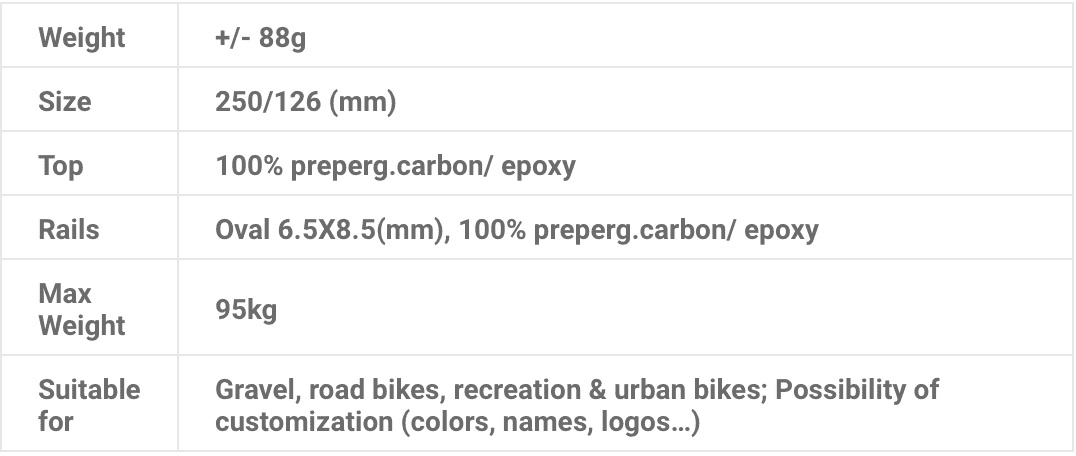Click 'Possibility of' text in last row
The image size is (1076, 456).
click(856, 389)
